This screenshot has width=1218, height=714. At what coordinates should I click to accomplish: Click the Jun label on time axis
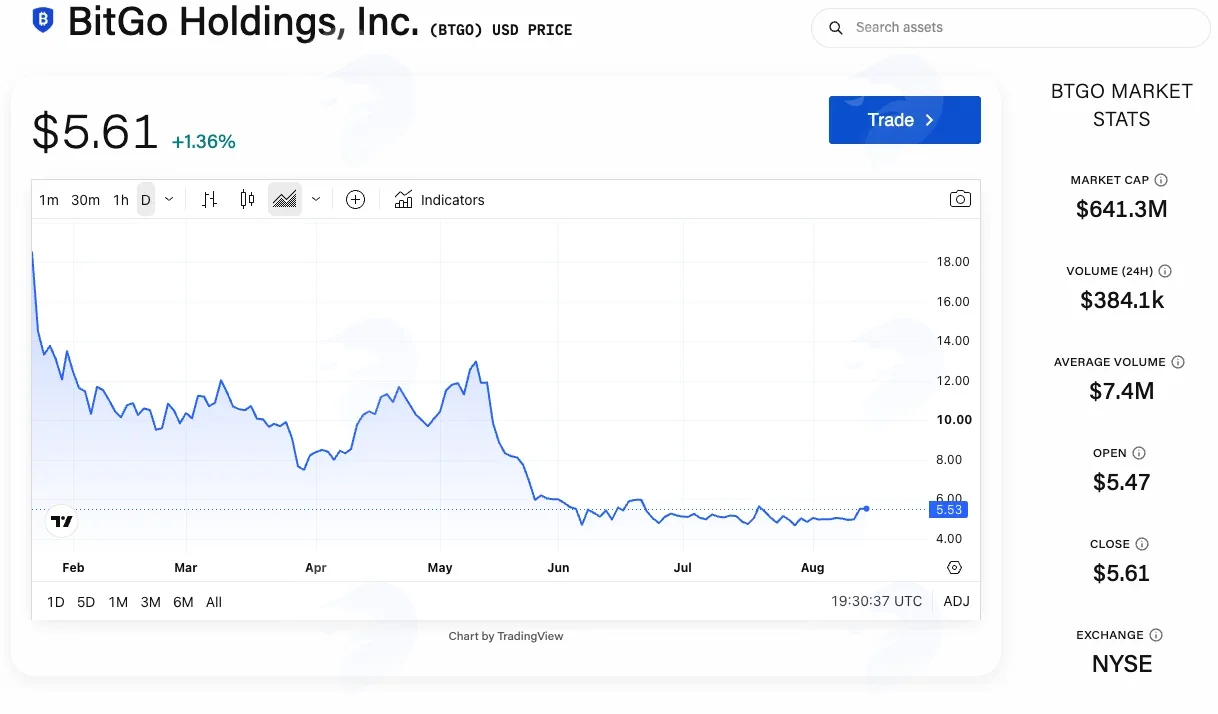[558, 567]
